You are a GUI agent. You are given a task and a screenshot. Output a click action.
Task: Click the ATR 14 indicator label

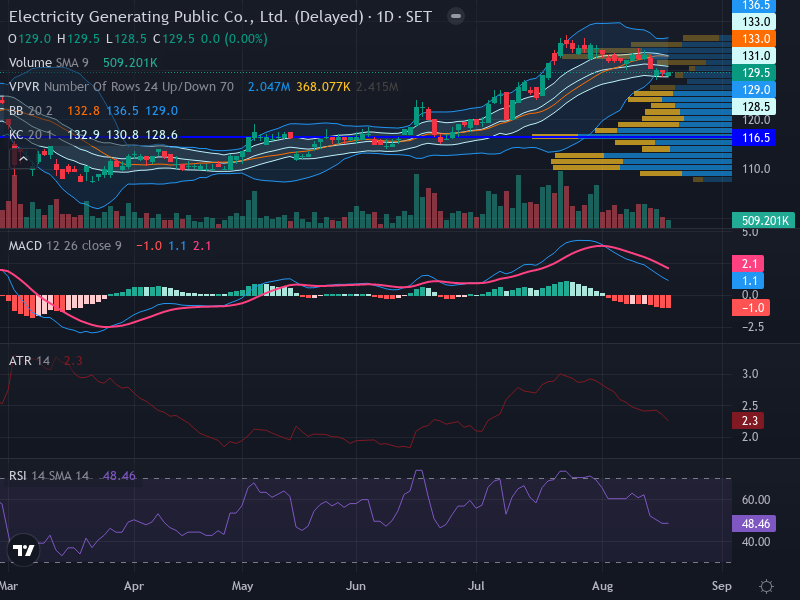click(x=30, y=361)
